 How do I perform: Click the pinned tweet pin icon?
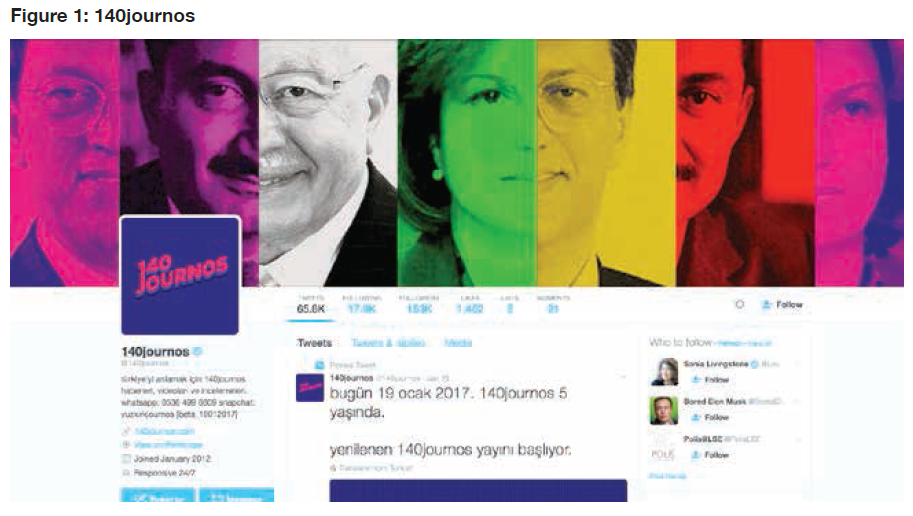pos(319,365)
